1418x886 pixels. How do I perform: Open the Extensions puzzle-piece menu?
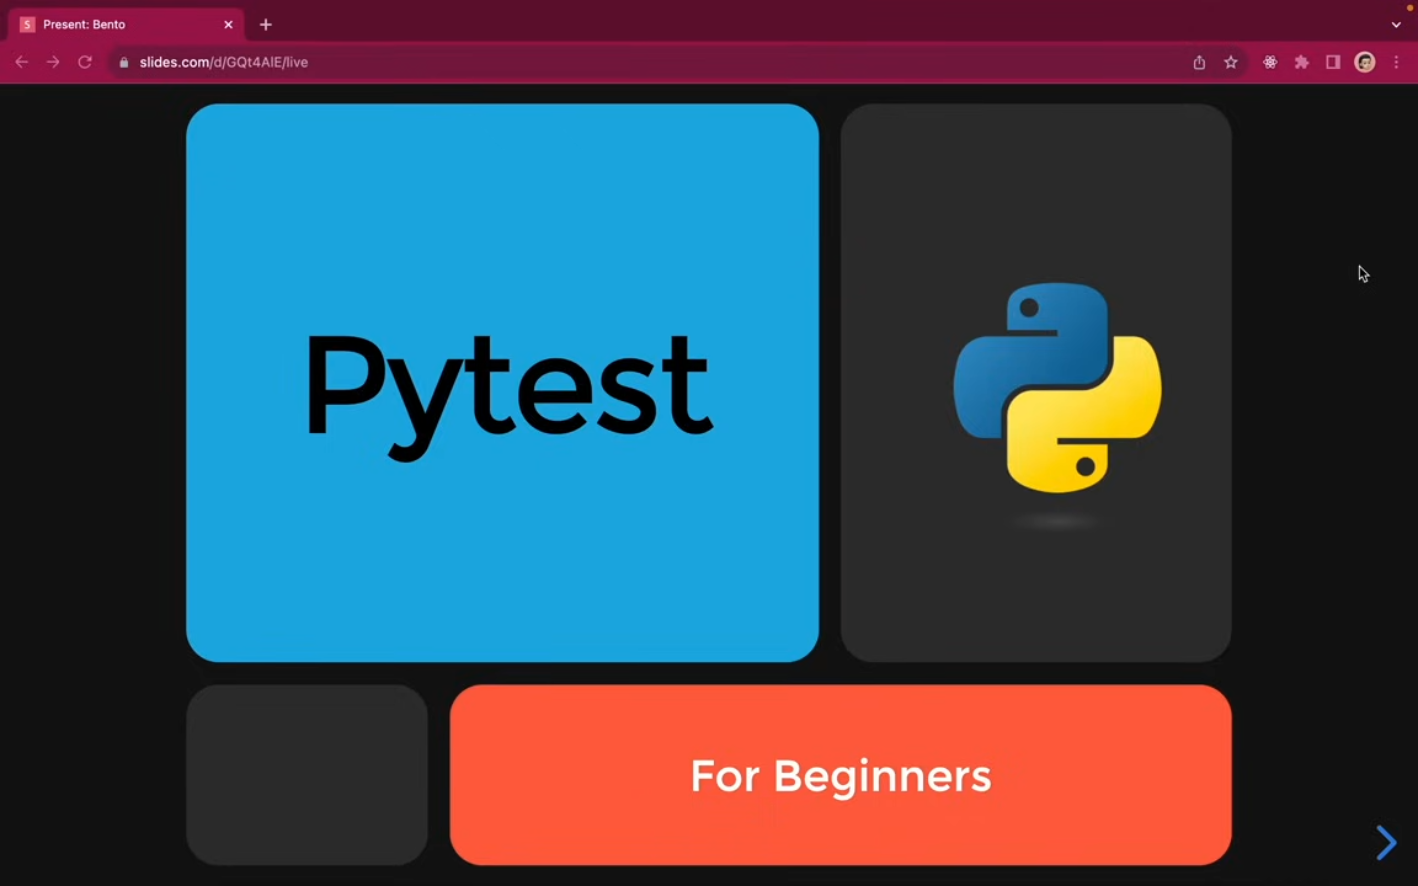coord(1302,62)
